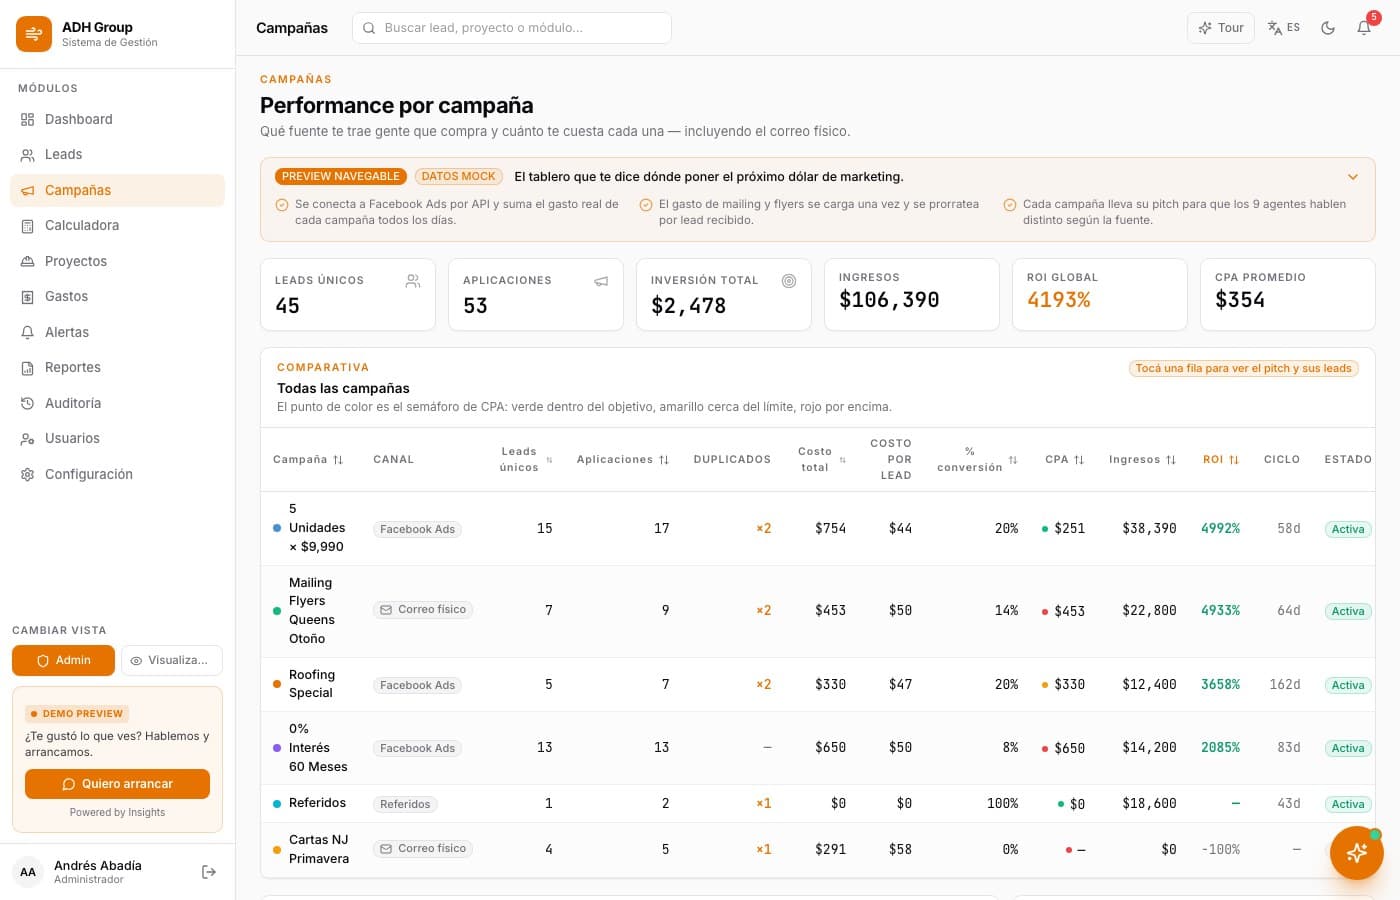The height and width of the screenshot is (900, 1400).
Task: Open the 5 Unidades × $9,990 campaign row
Action: (817, 529)
